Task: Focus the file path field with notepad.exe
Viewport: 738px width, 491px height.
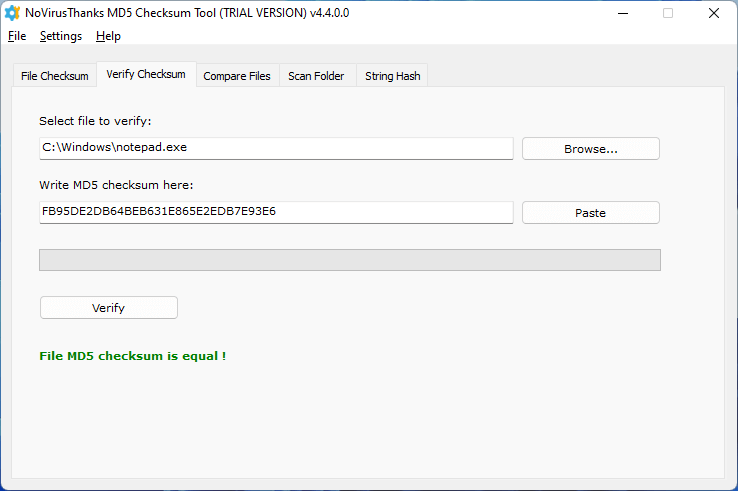Action: pos(276,148)
